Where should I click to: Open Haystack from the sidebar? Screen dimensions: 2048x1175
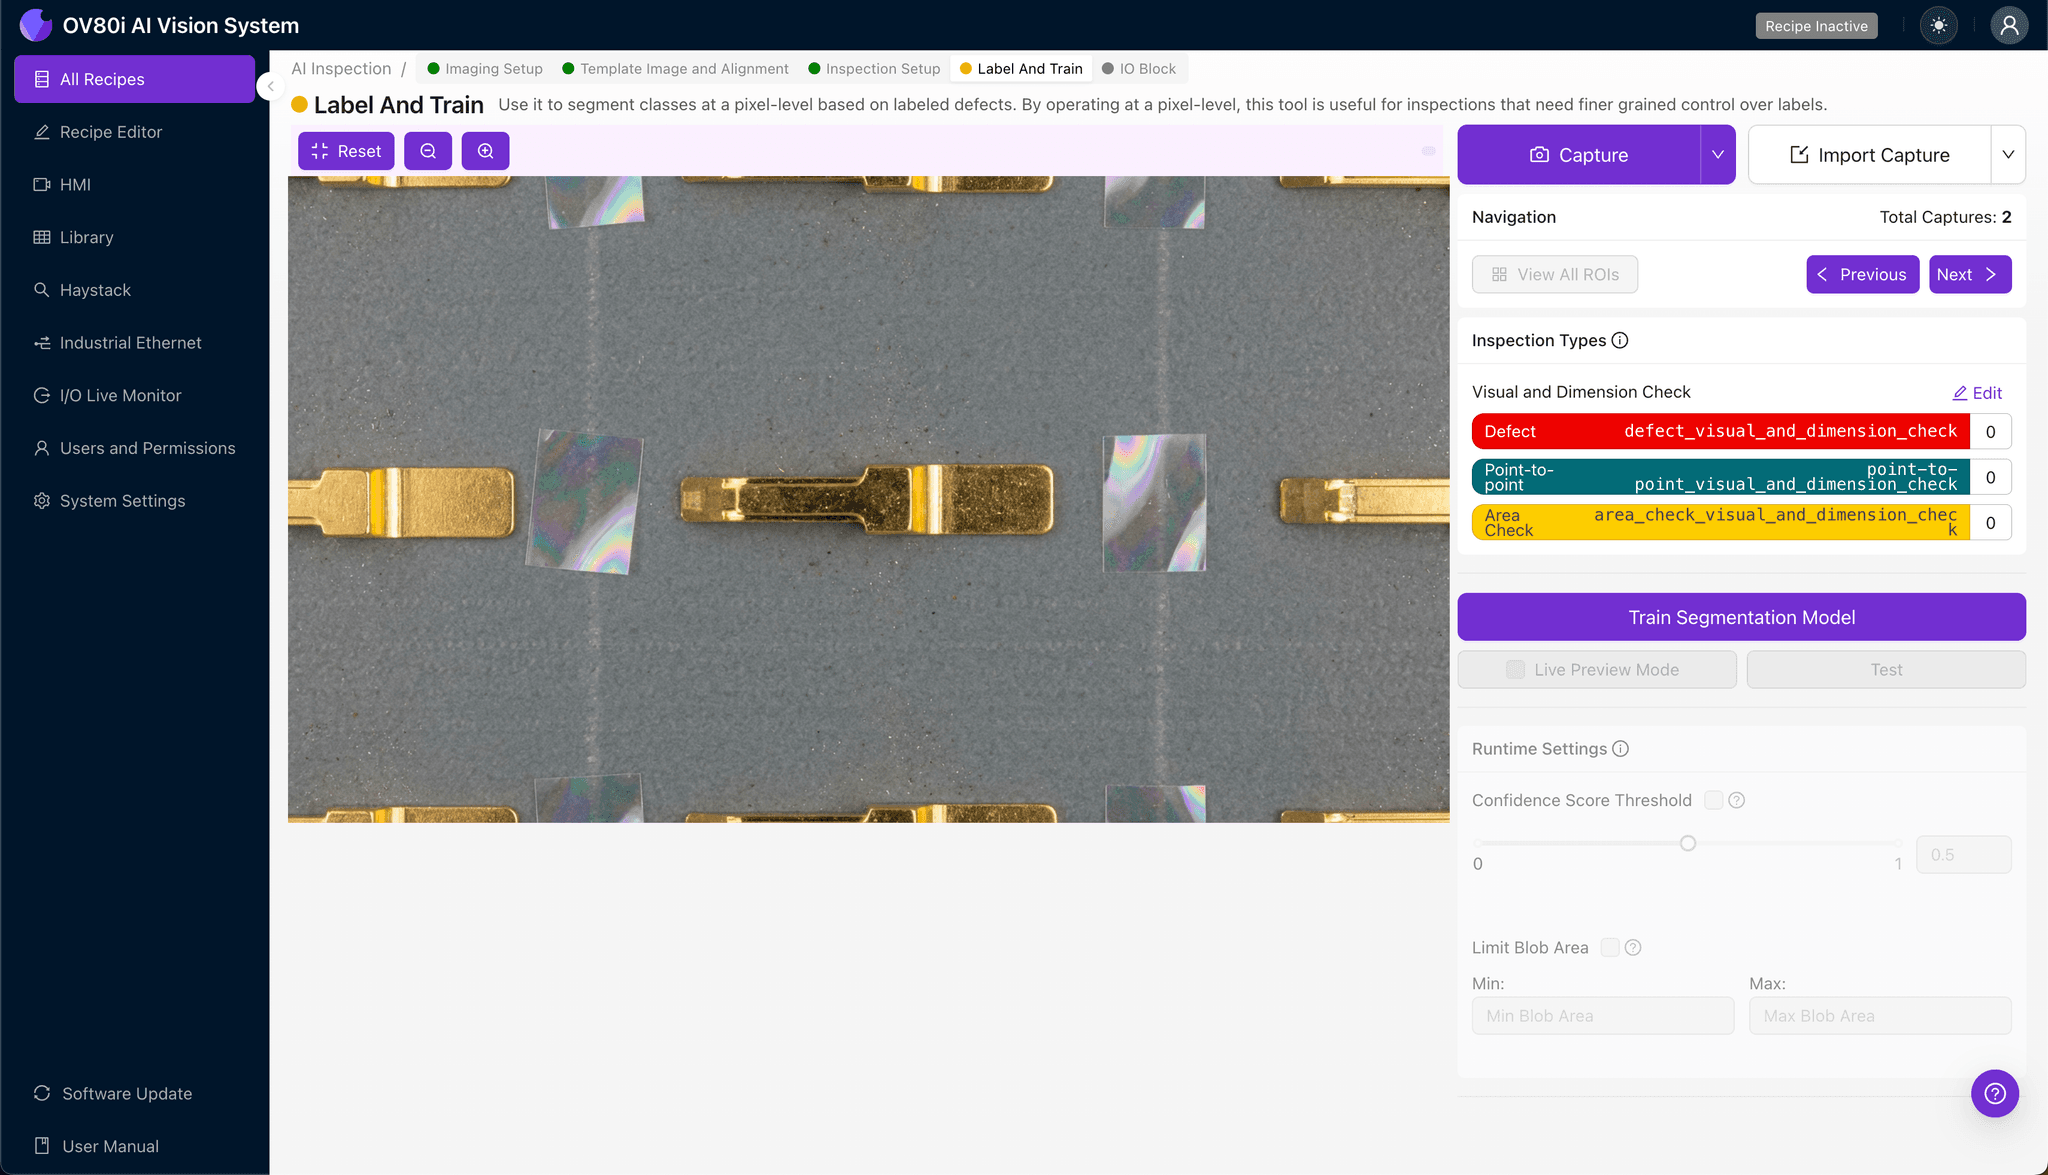95,290
